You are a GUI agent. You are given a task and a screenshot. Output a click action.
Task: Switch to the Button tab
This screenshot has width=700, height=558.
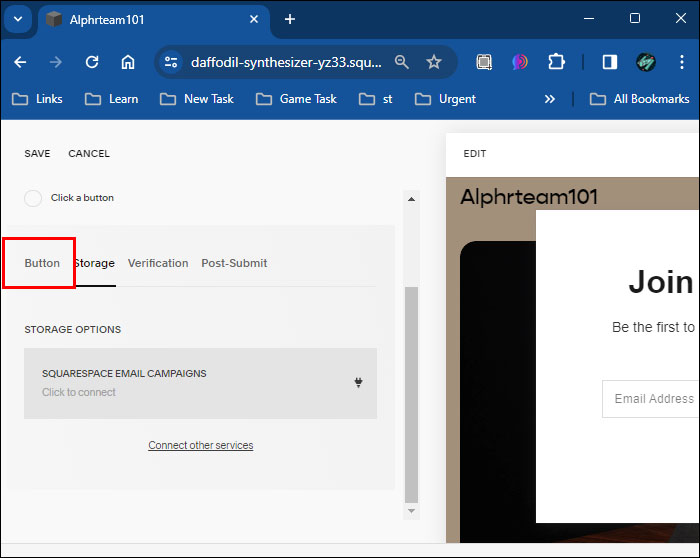tap(42, 263)
